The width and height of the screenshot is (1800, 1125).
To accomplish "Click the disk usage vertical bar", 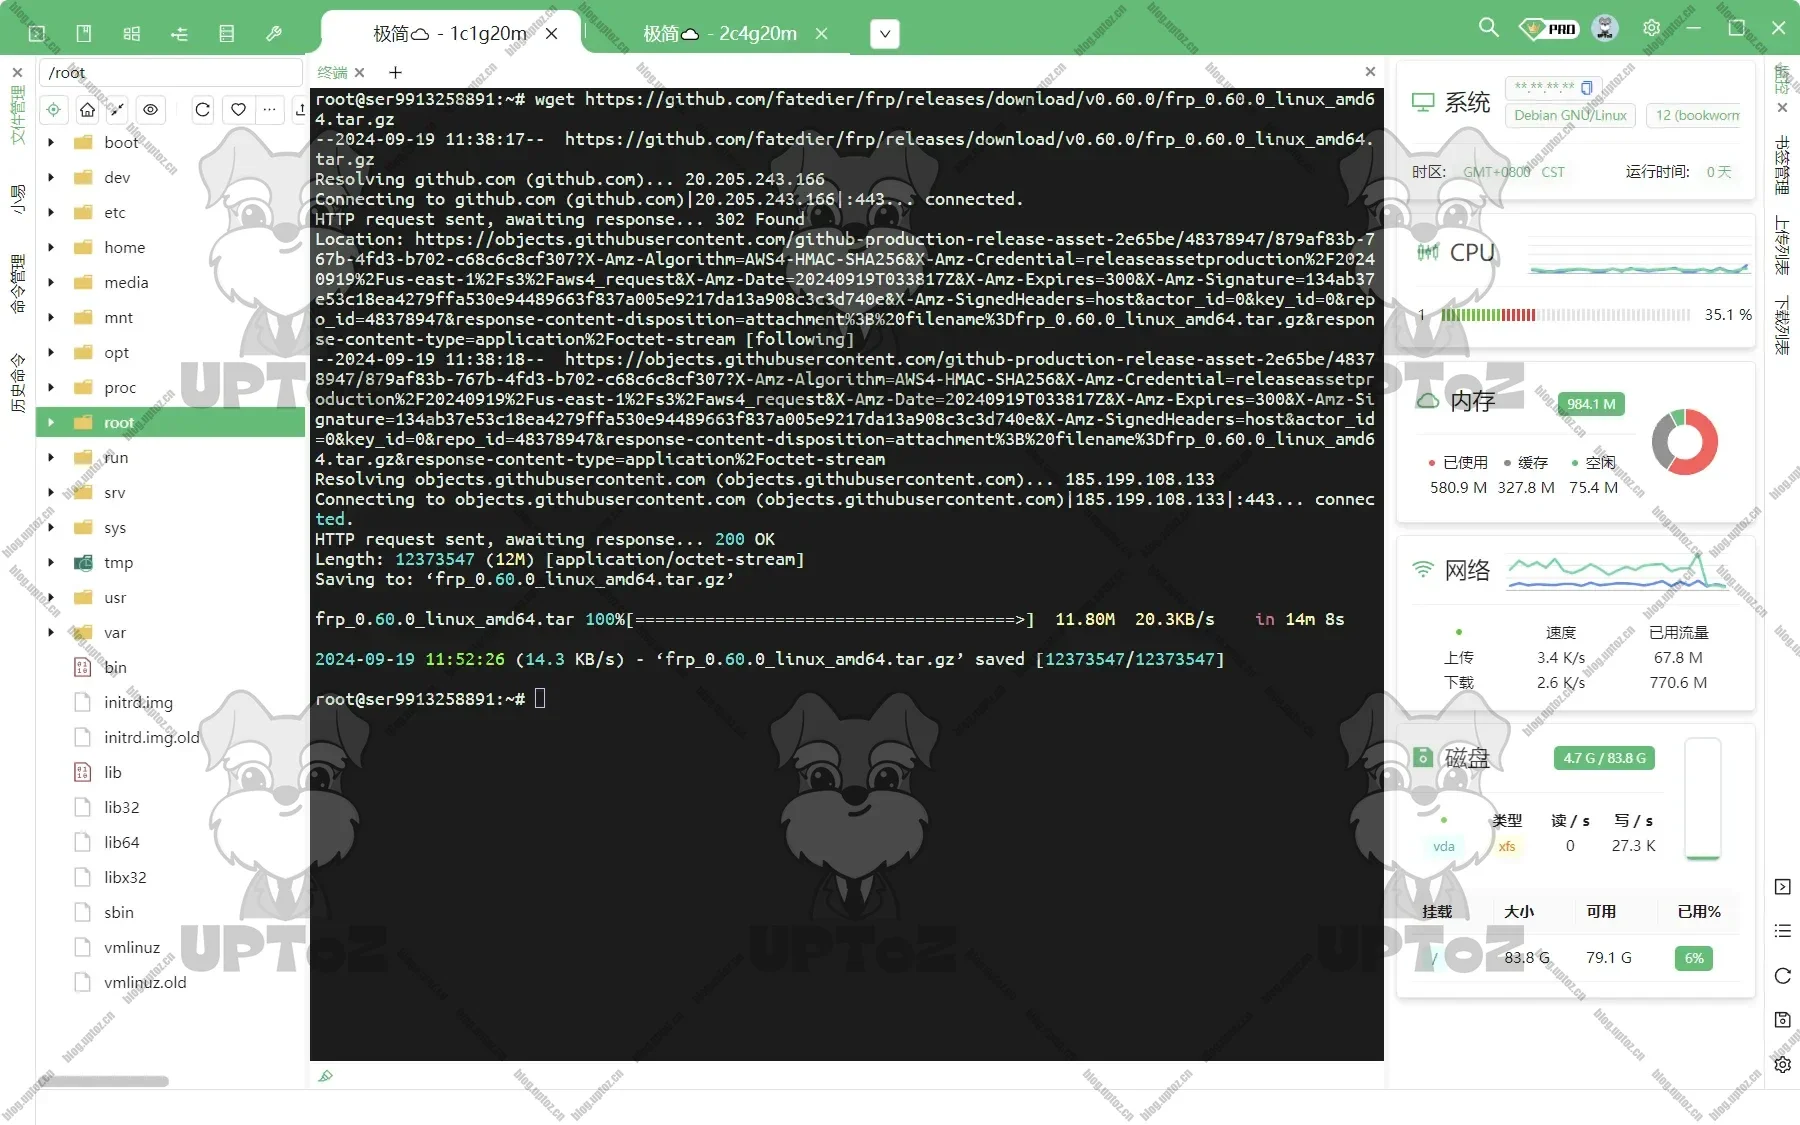I will point(1702,799).
